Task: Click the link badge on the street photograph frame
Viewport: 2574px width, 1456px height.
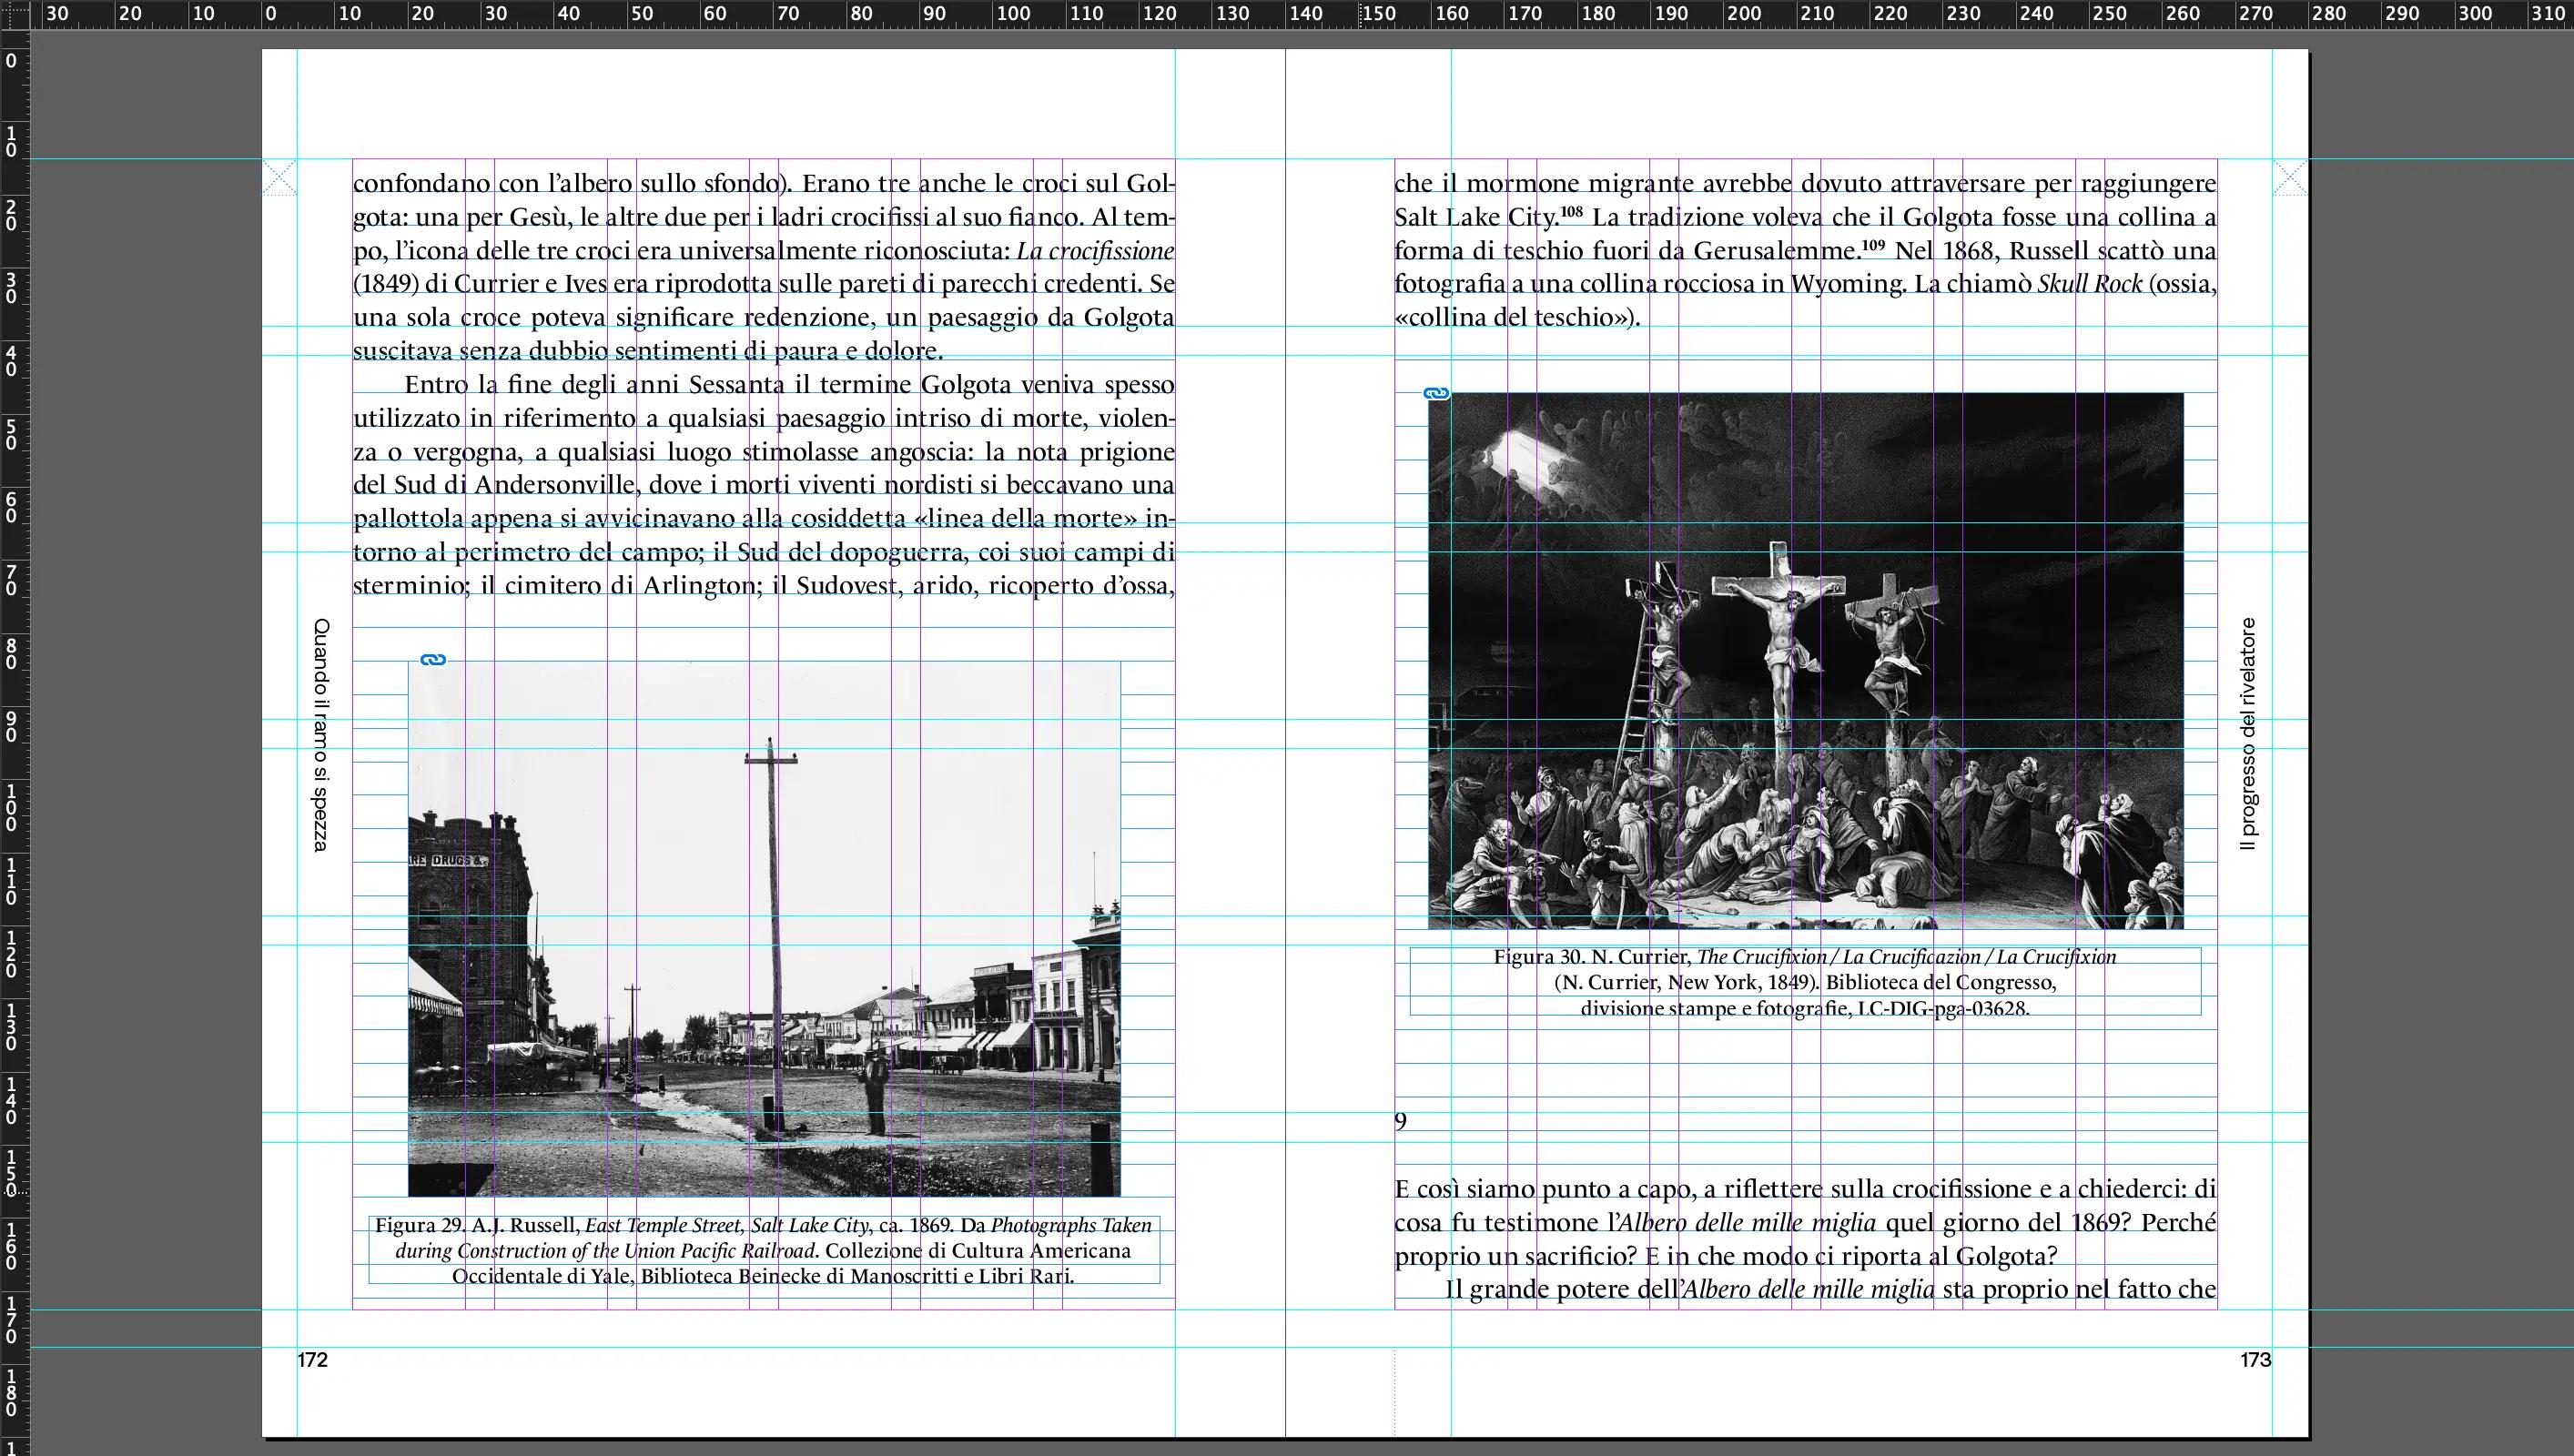Action: point(433,660)
